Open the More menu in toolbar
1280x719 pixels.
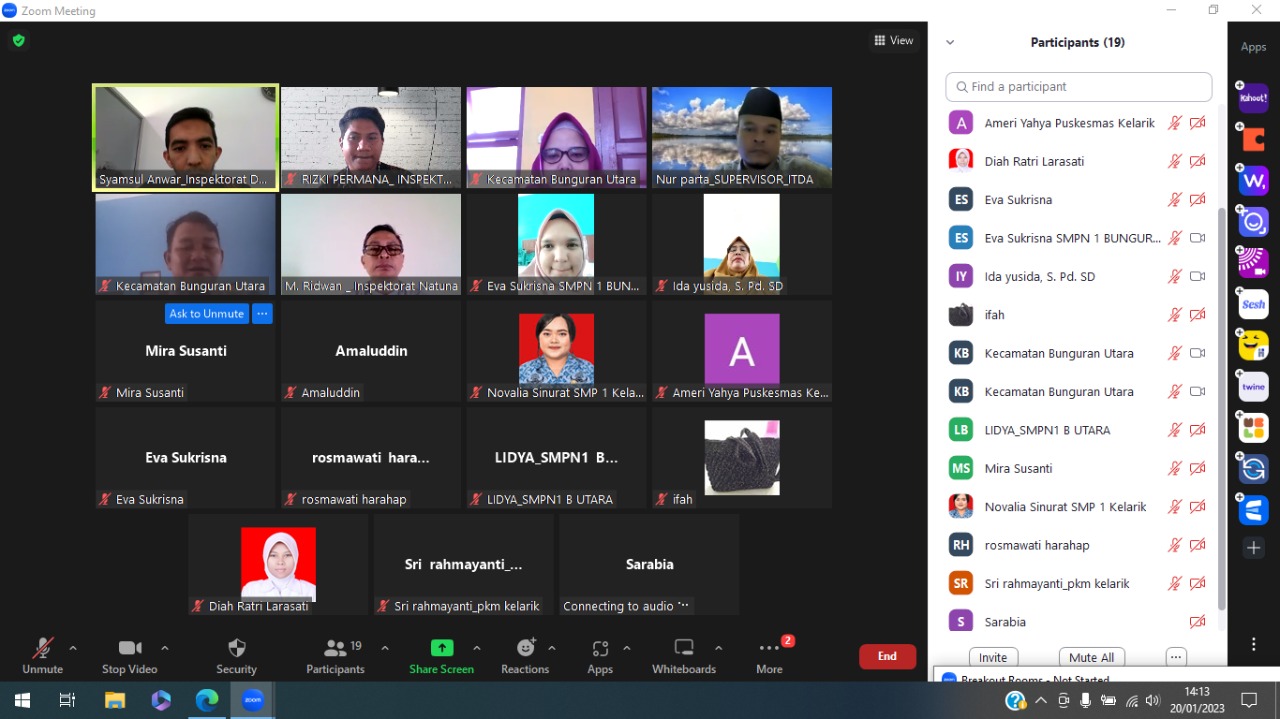pos(769,648)
